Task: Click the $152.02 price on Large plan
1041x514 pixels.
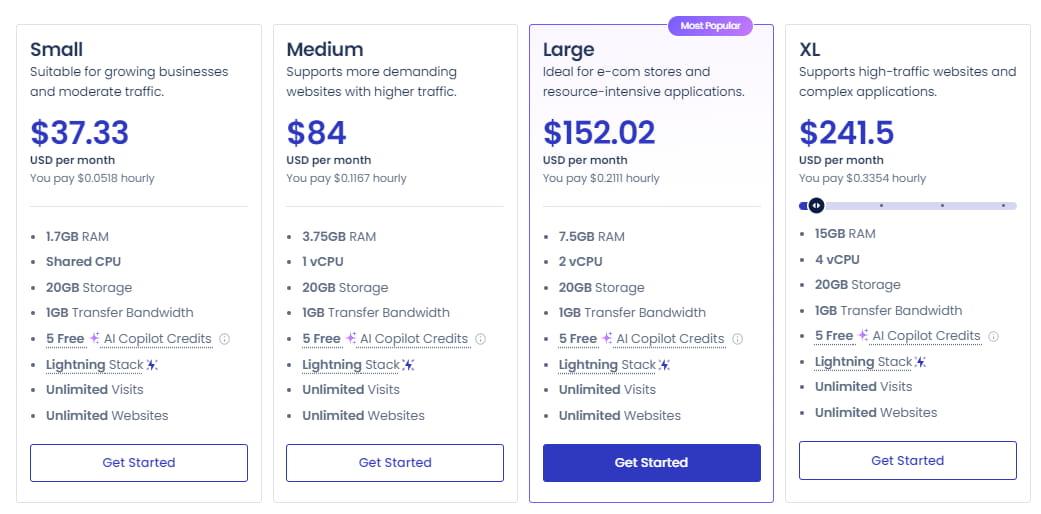Action: tap(599, 133)
